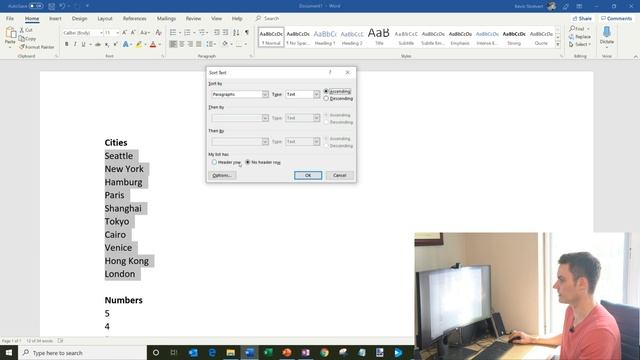Open Task View on the taskbar
Viewport: 640px width, 360px height.
coord(174,353)
